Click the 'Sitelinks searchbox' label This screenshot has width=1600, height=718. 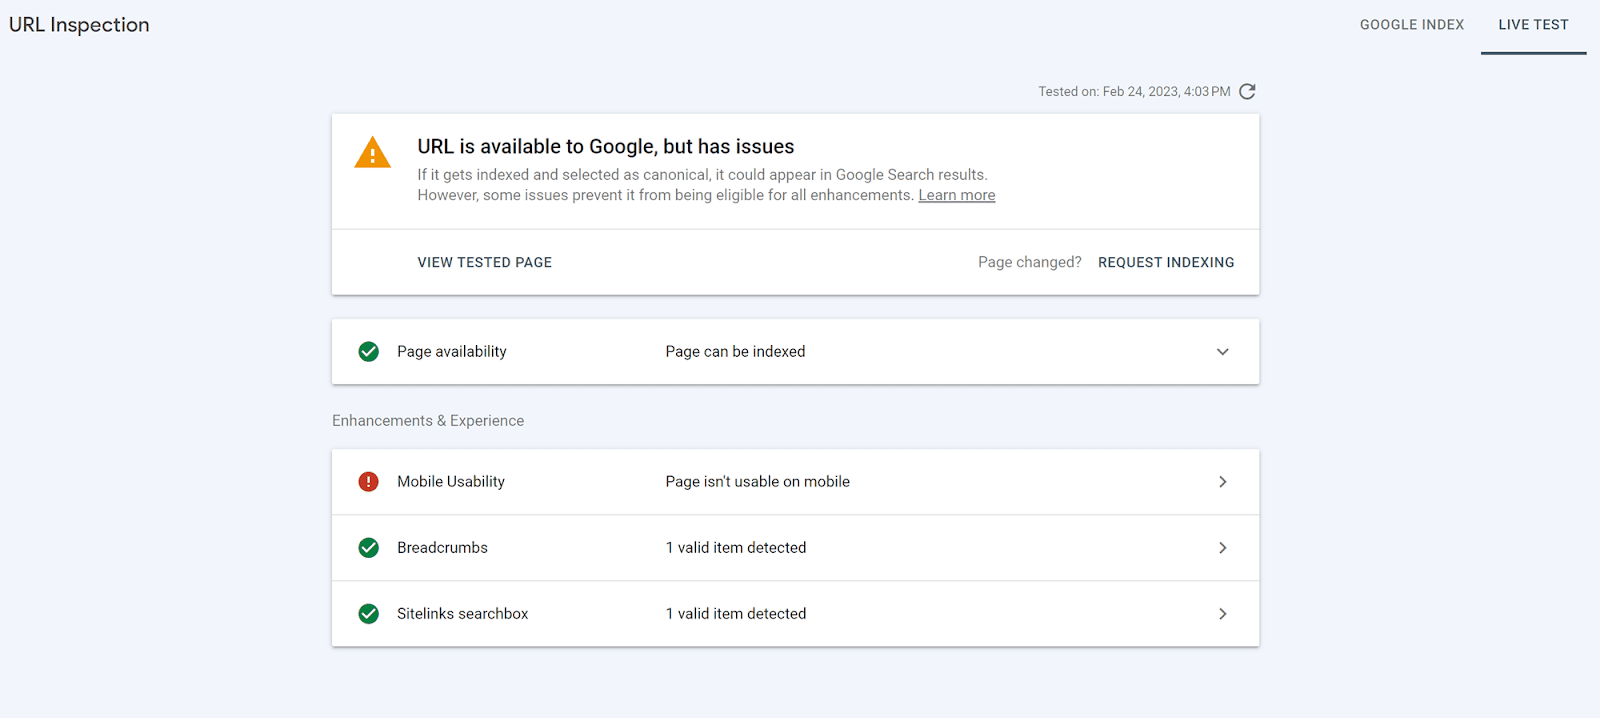pyautogui.click(x=462, y=613)
